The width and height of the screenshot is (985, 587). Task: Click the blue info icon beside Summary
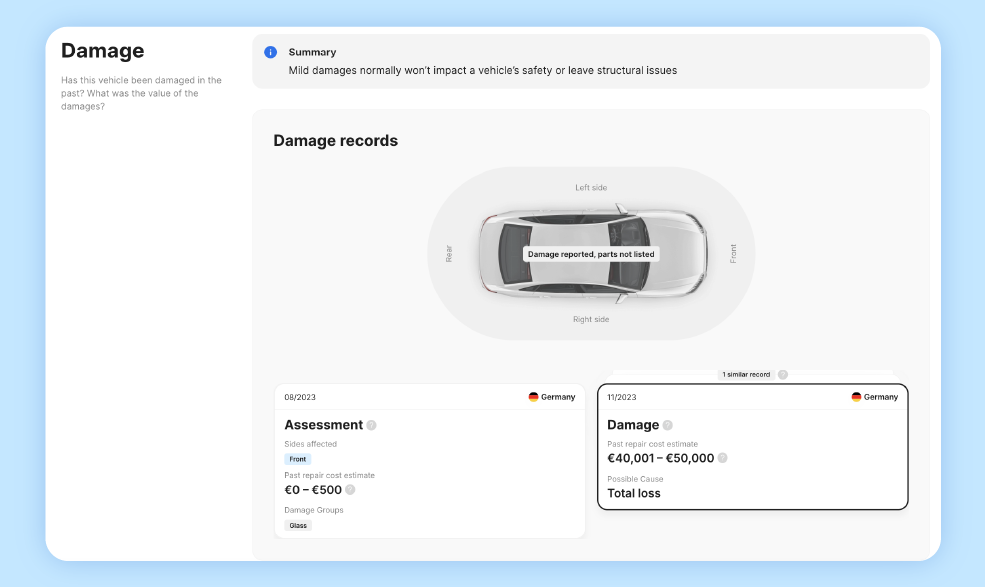270,52
